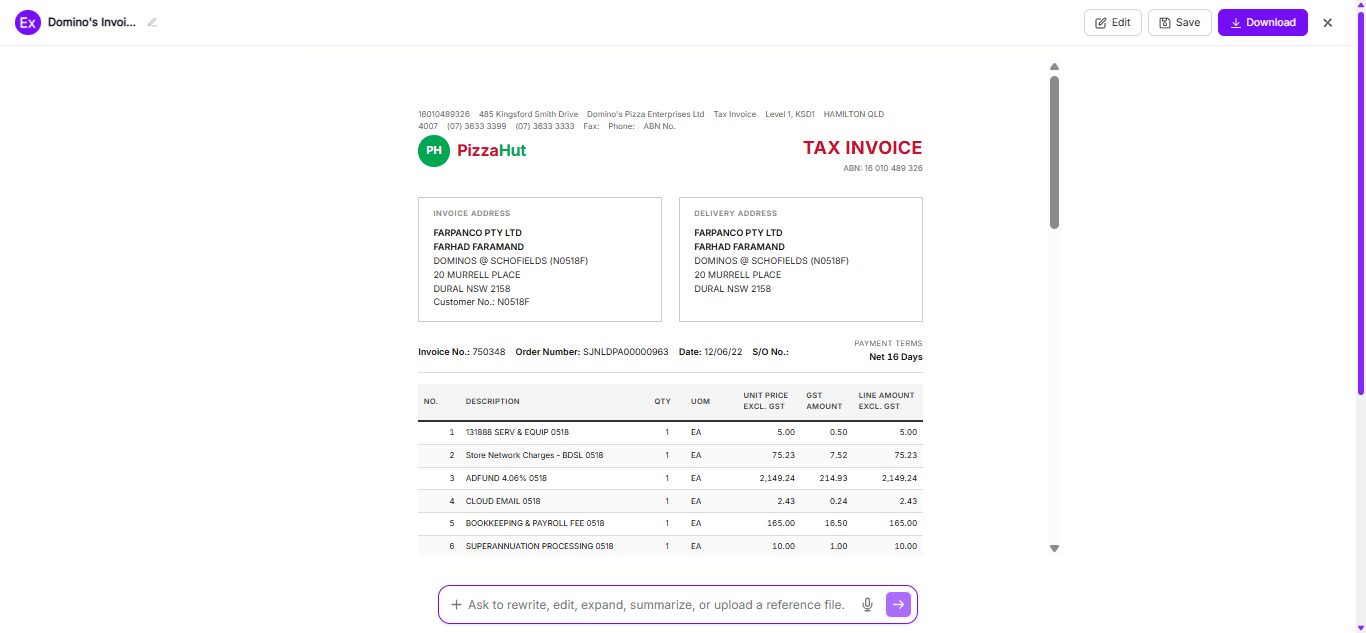Click the S/O No.: label

pyautogui.click(x=770, y=352)
